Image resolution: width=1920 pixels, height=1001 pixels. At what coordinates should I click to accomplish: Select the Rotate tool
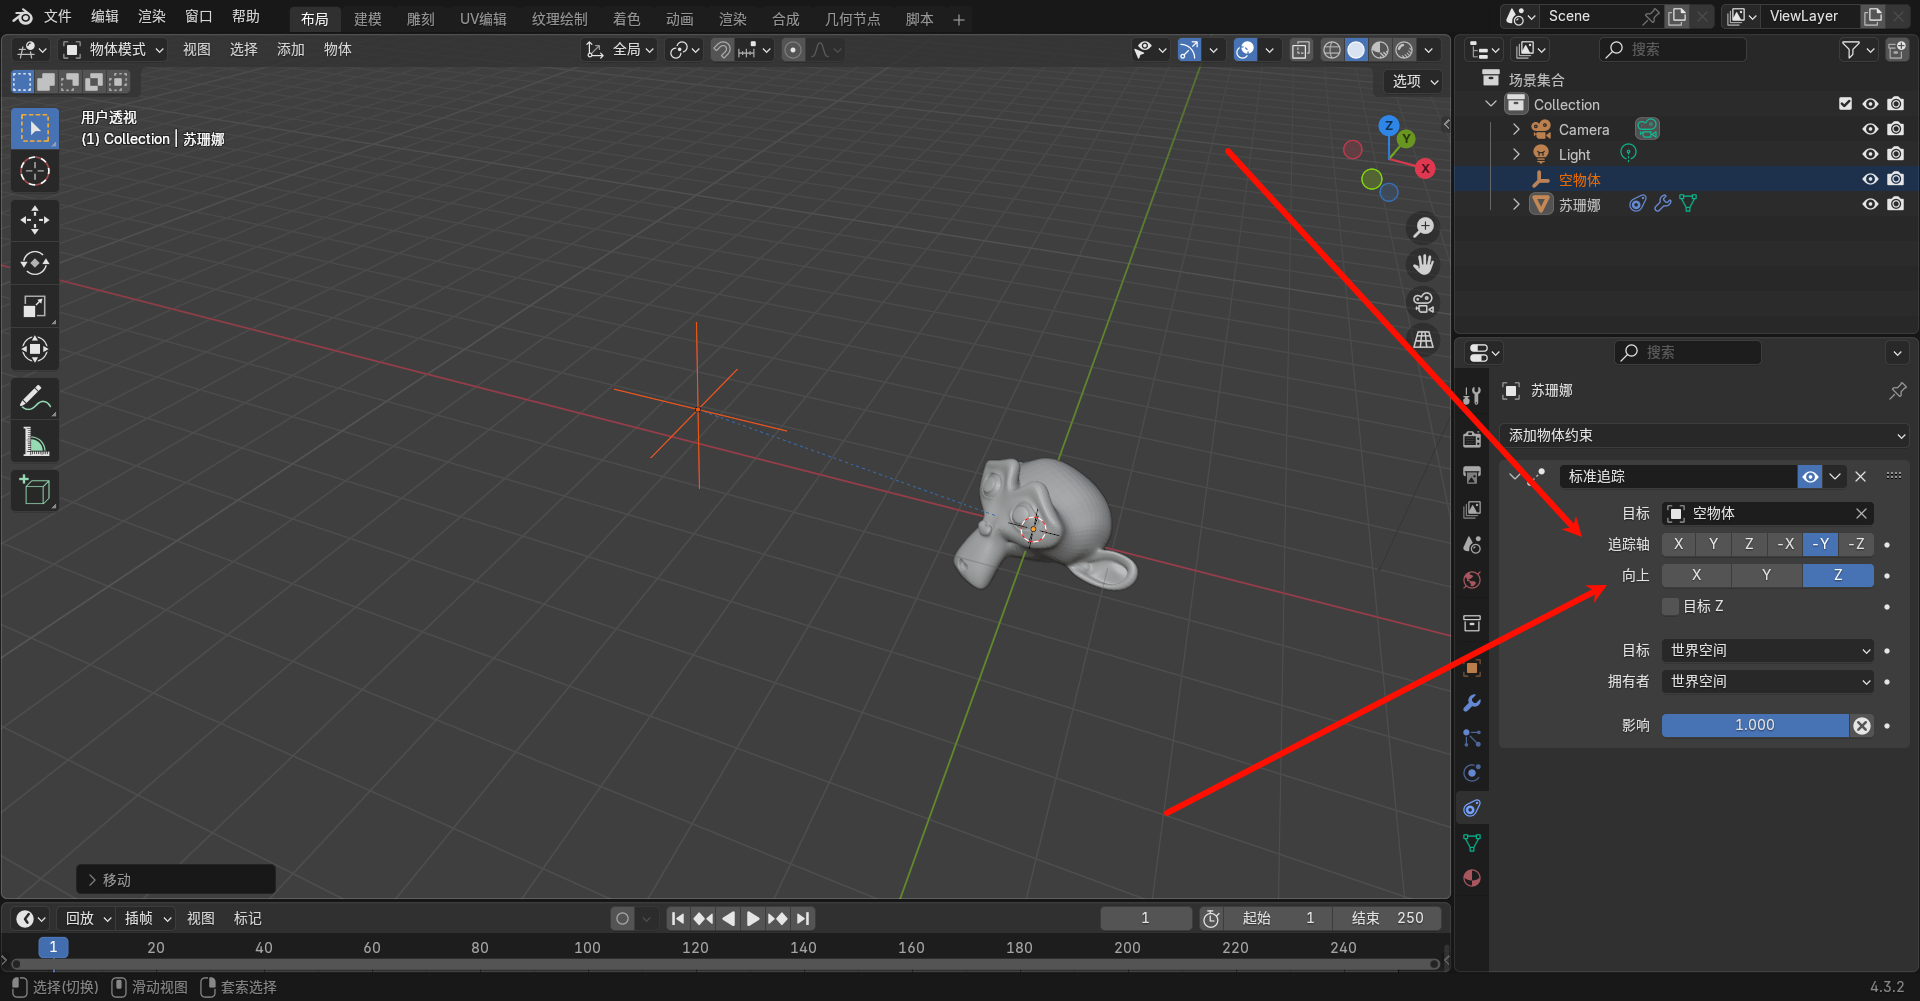35,263
